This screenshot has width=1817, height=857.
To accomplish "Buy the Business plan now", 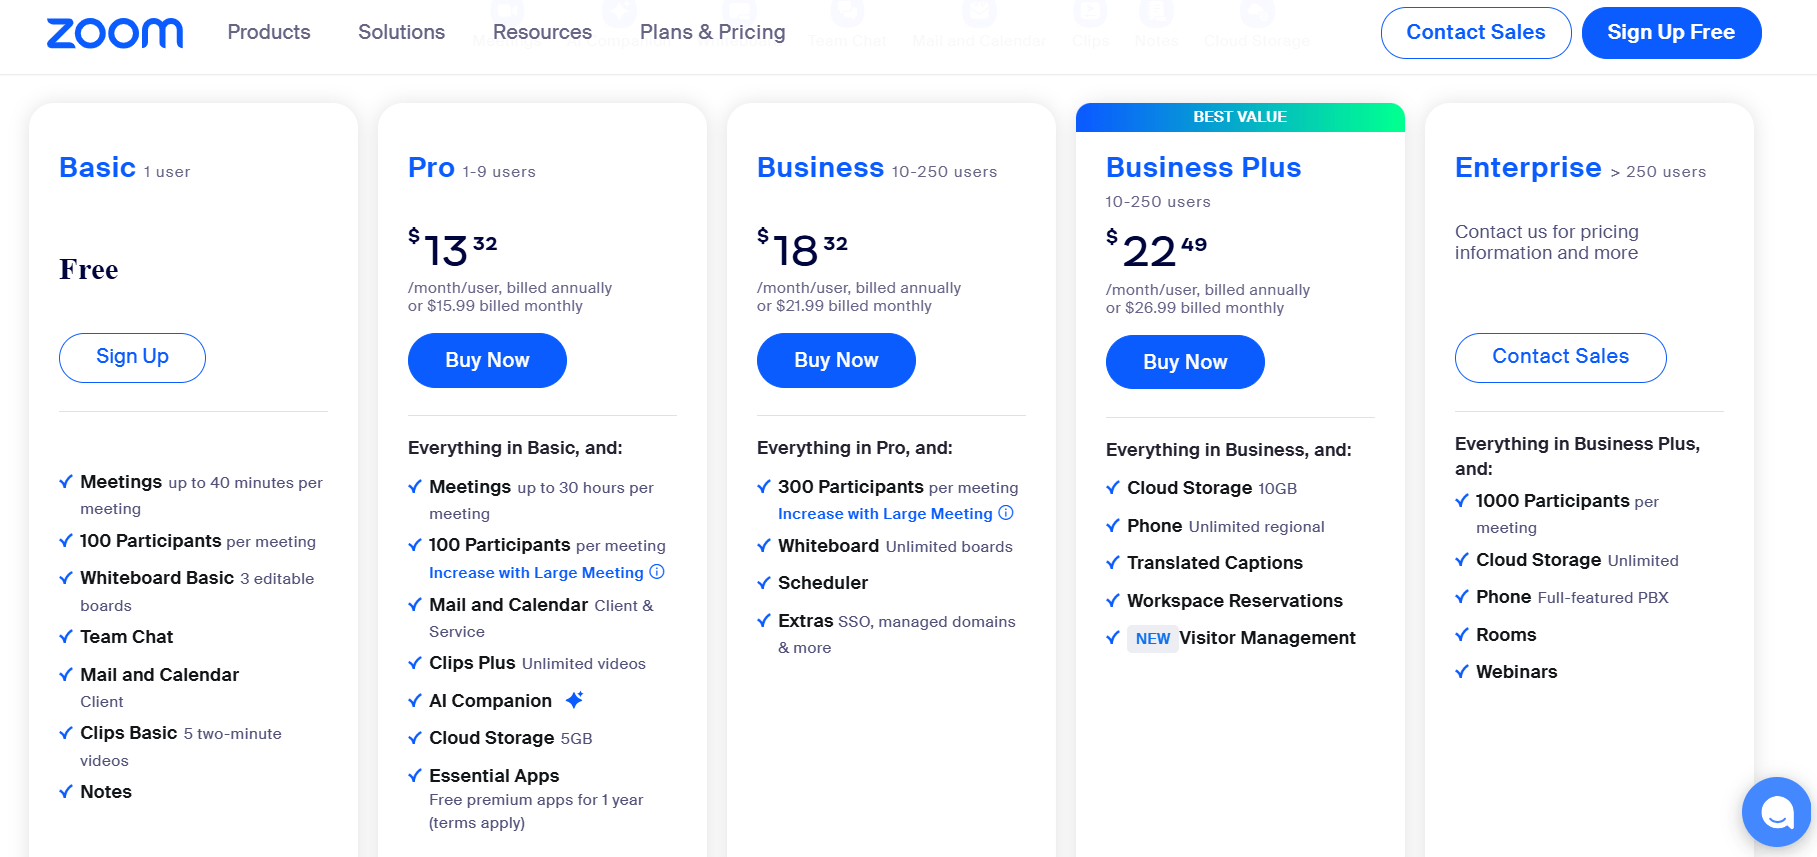I will [836, 360].
